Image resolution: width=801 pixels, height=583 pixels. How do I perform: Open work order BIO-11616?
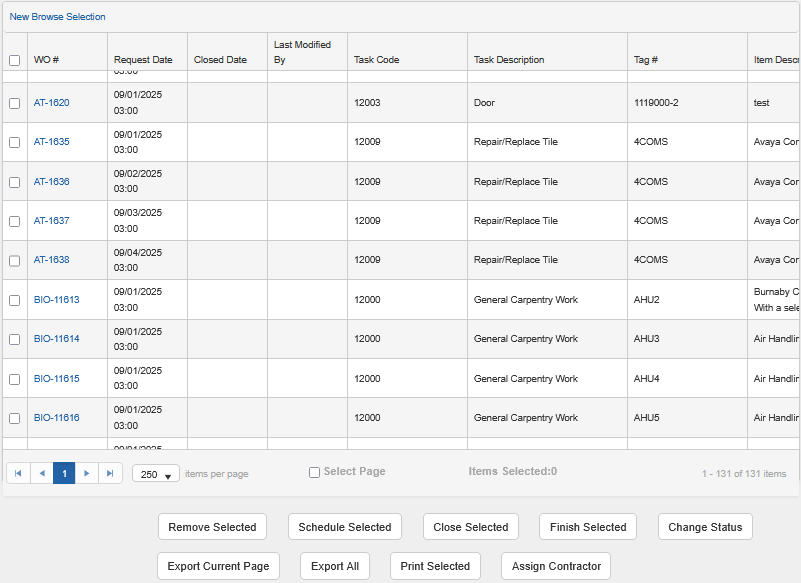[56, 417]
